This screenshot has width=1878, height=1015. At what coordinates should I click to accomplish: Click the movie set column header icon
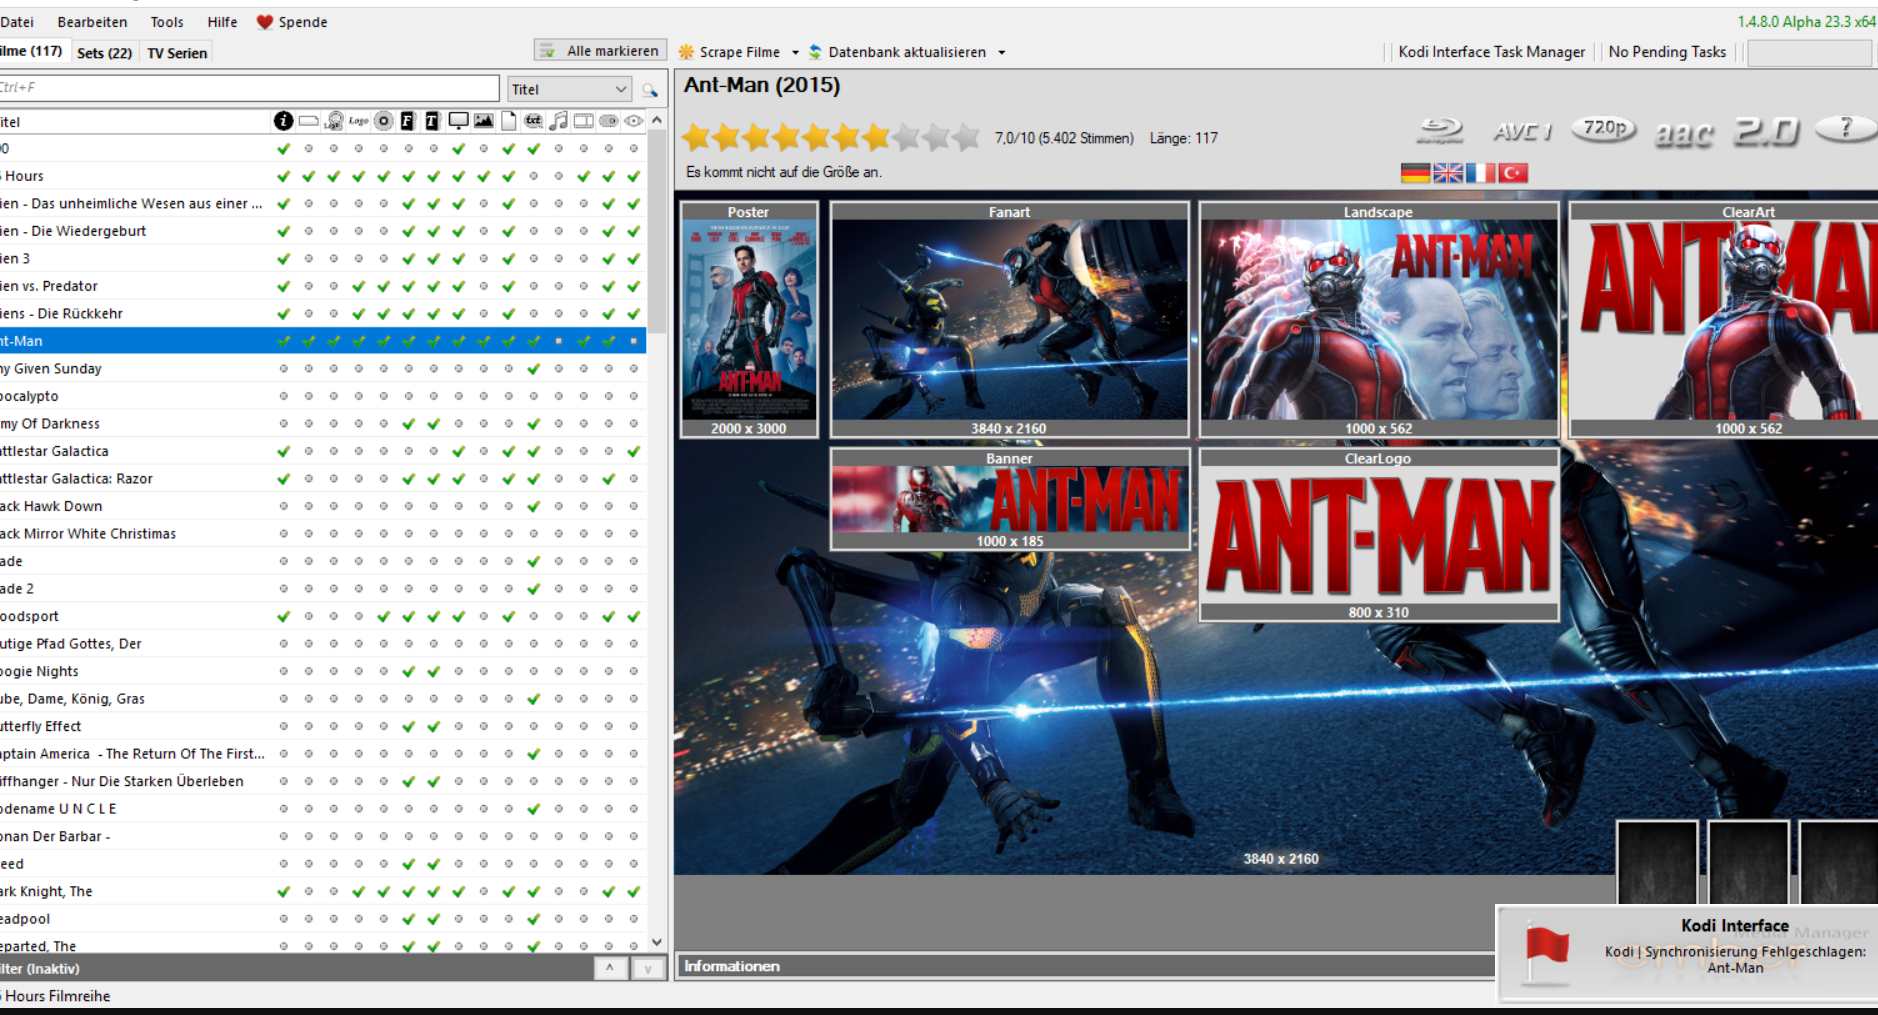609,121
